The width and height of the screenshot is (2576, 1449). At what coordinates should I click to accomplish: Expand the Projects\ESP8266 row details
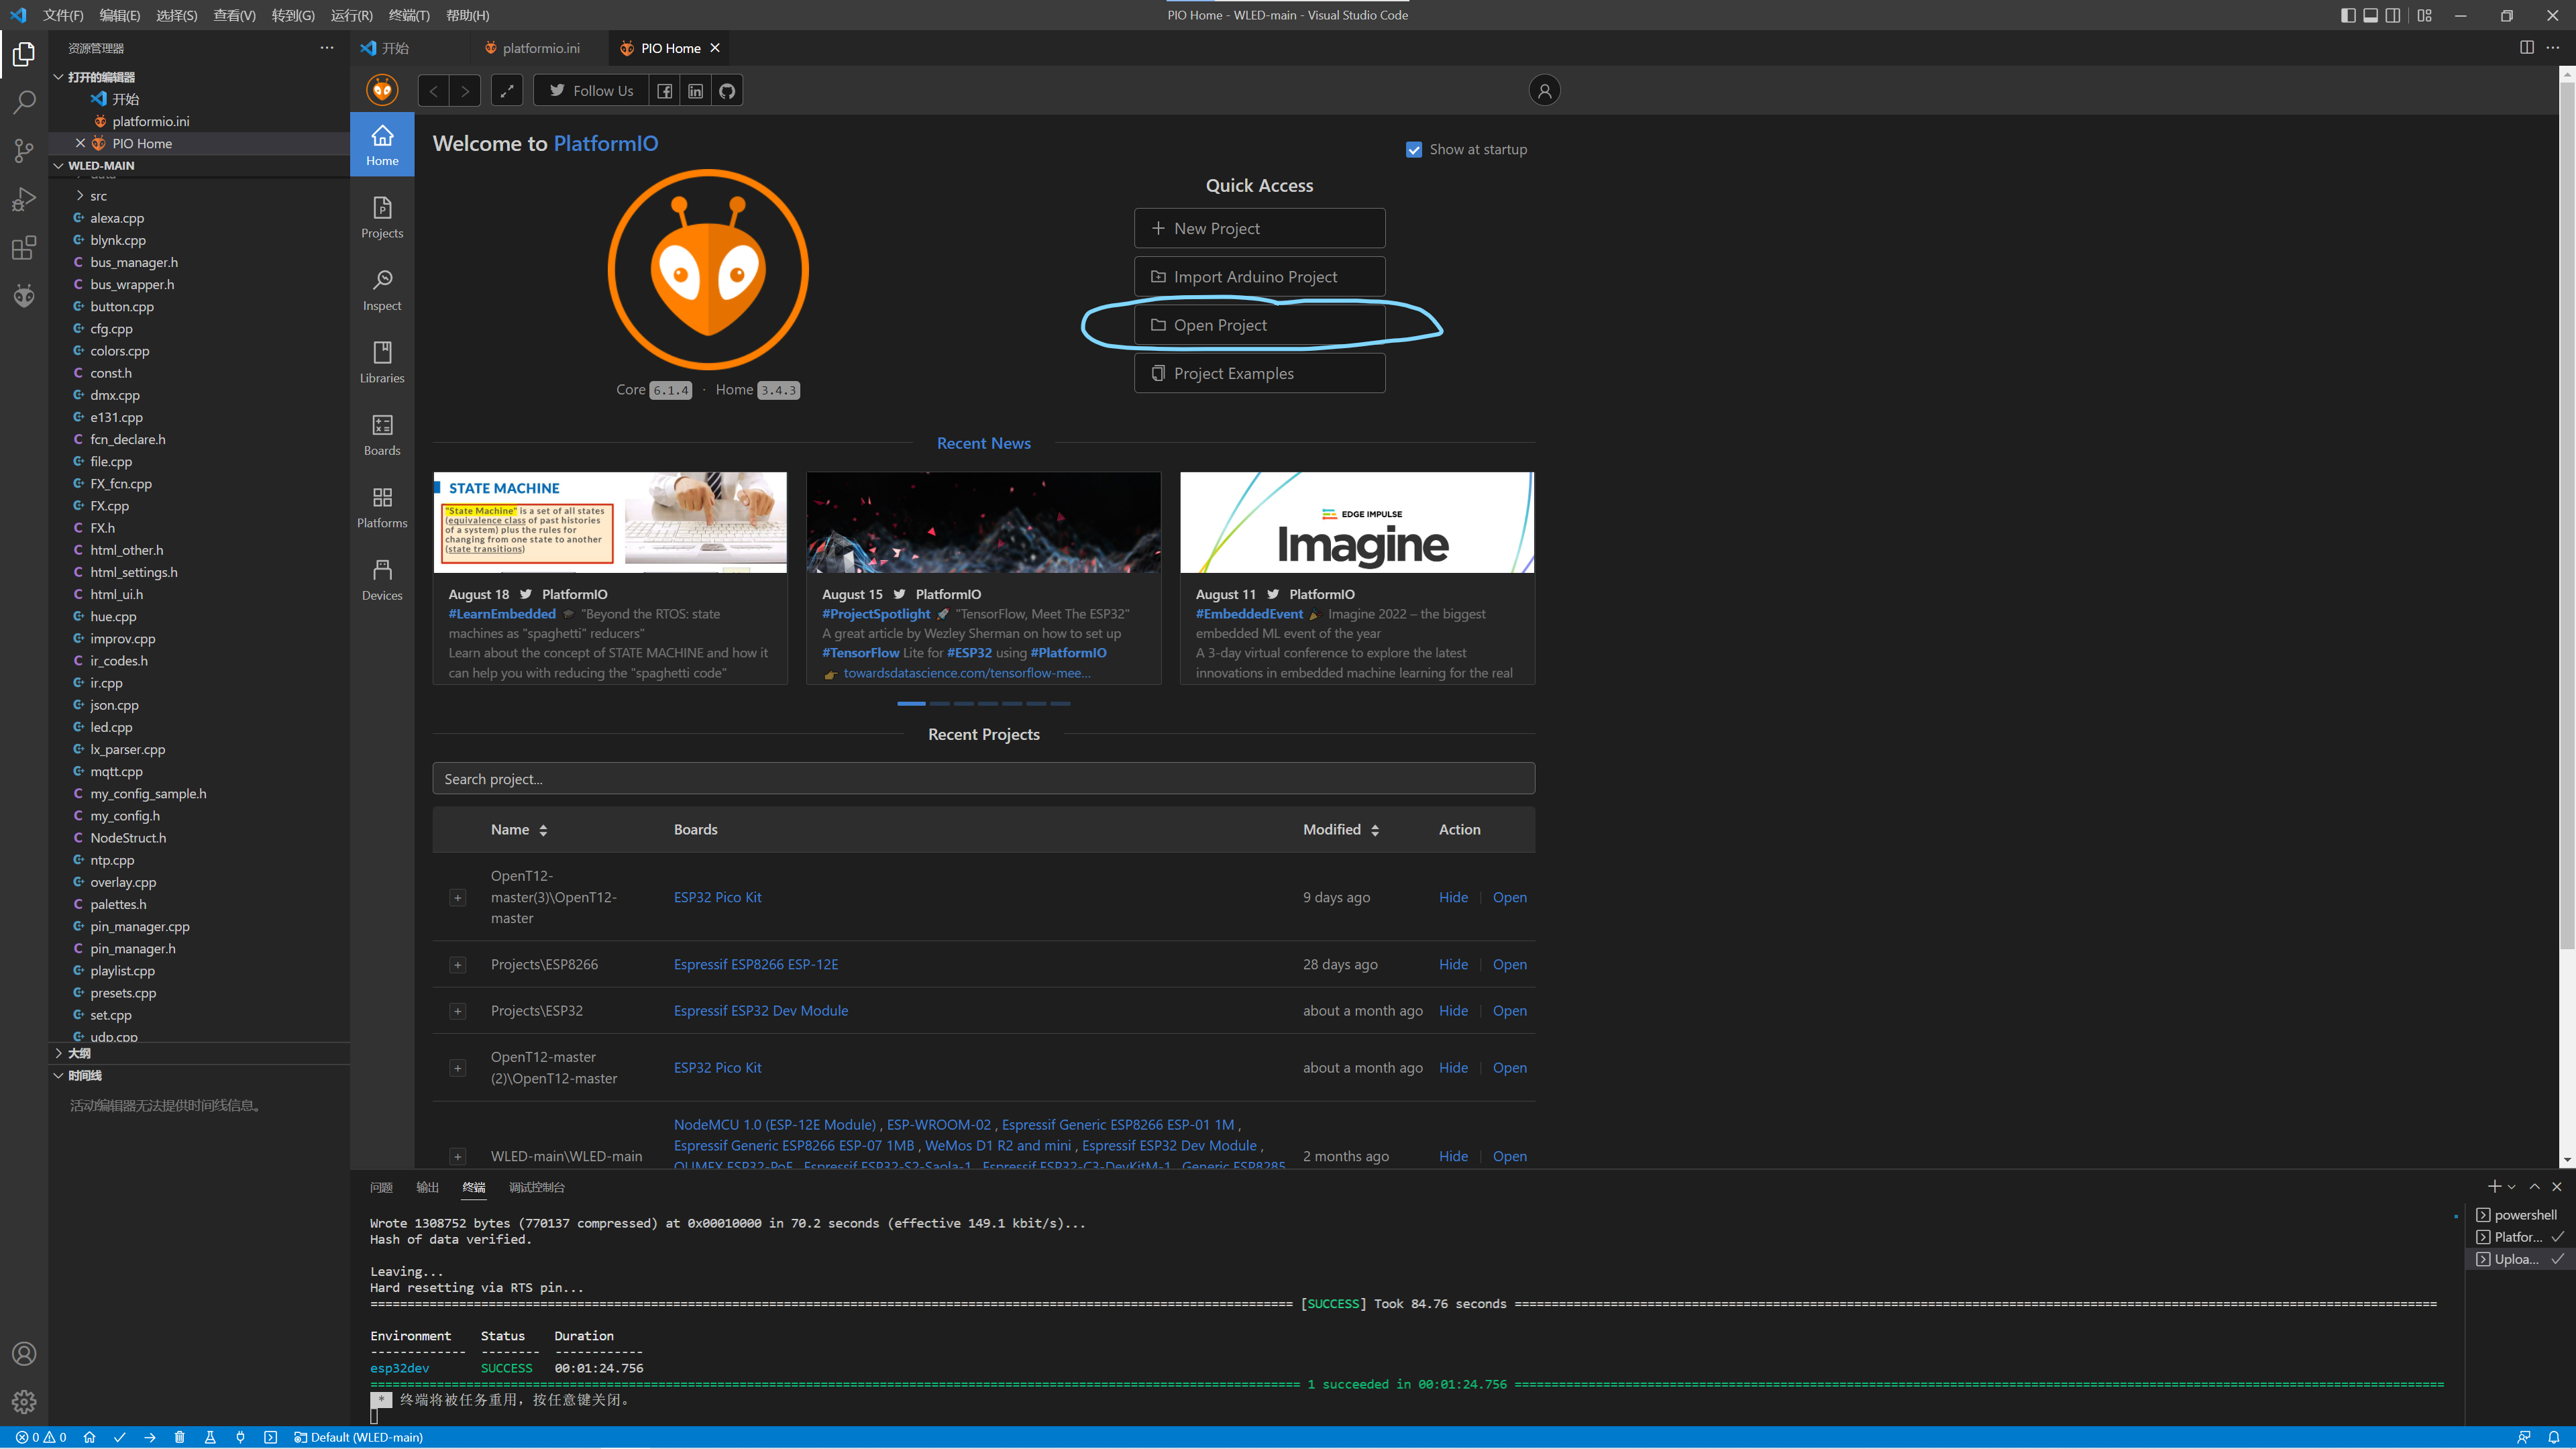pos(458,965)
